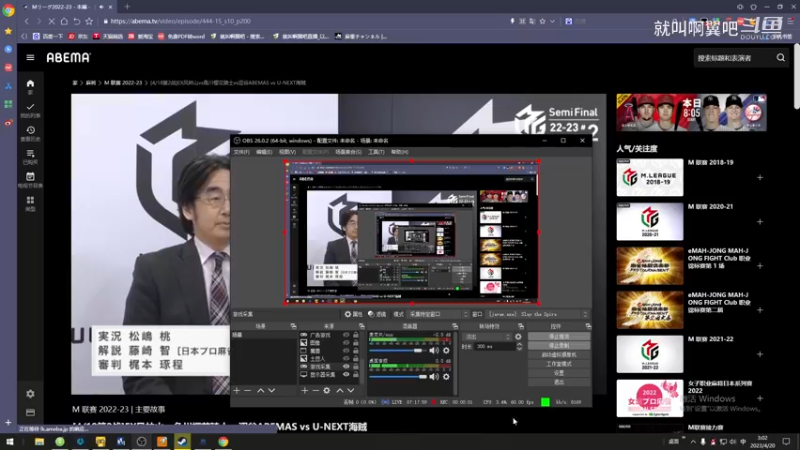Go to ABEMA home in sidebar
Screen dimensions: 800x450
(x=30, y=86)
